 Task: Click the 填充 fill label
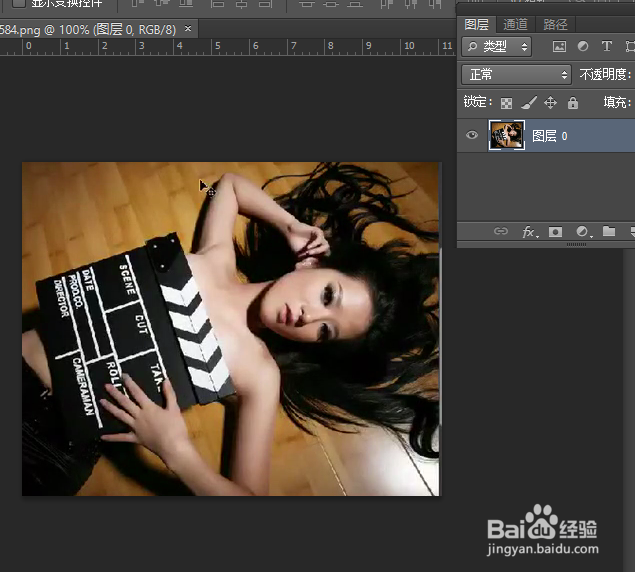[x=617, y=102]
